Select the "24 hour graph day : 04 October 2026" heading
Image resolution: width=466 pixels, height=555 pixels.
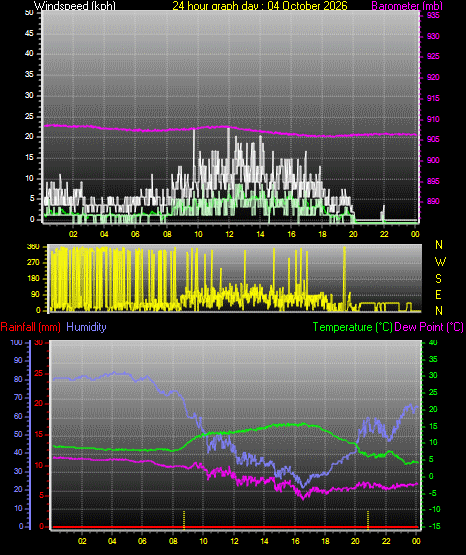click(x=260, y=6)
